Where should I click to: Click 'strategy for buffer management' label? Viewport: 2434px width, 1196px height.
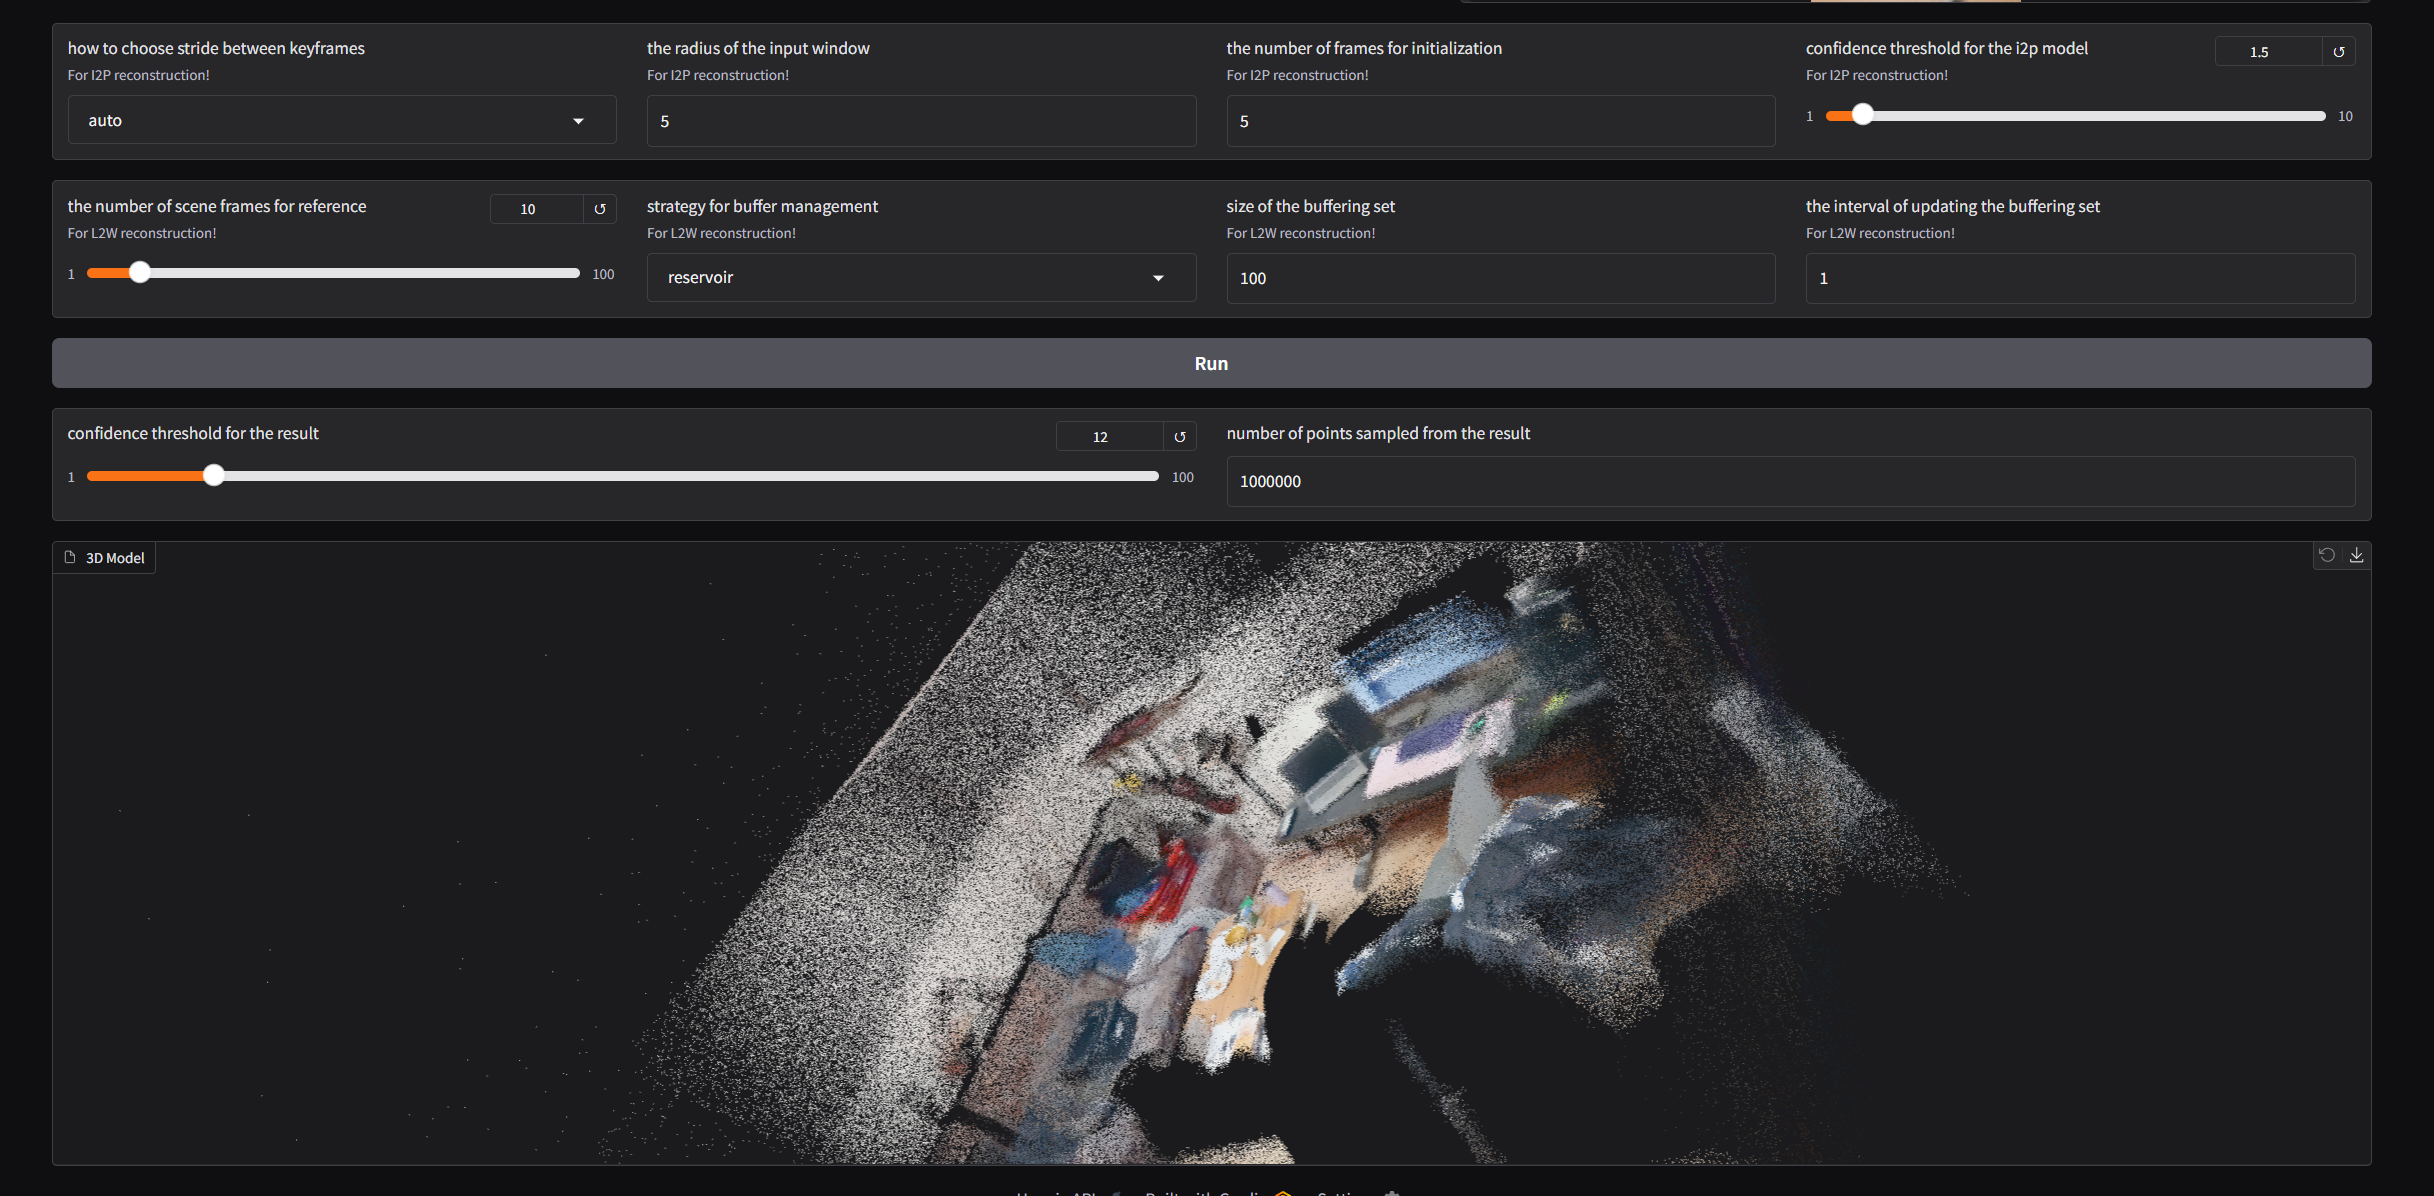(x=762, y=206)
